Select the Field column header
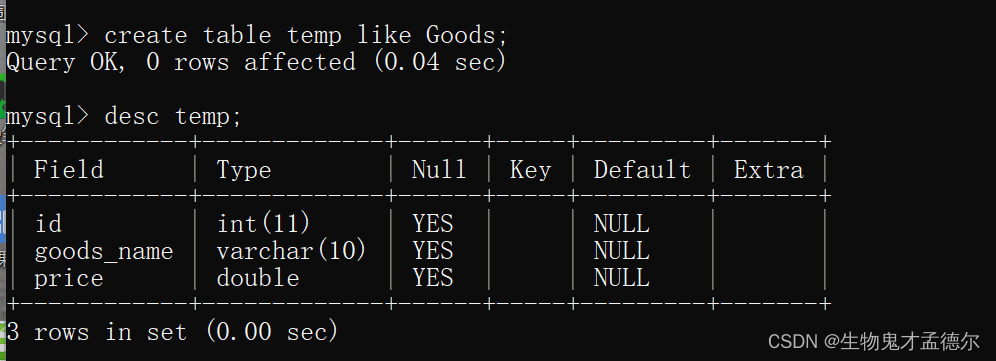 click(x=69, y=170)
